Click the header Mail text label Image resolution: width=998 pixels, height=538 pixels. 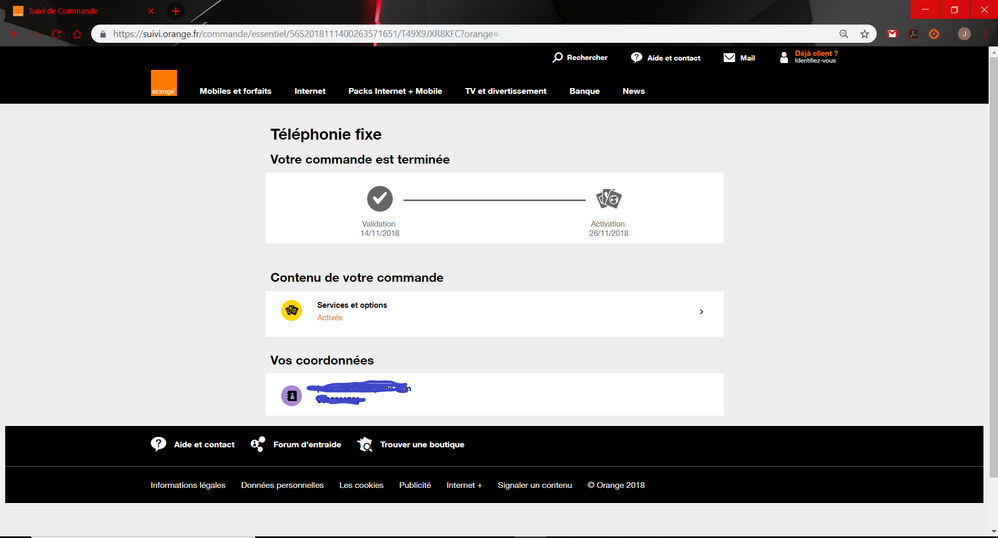tap(748, 58)
